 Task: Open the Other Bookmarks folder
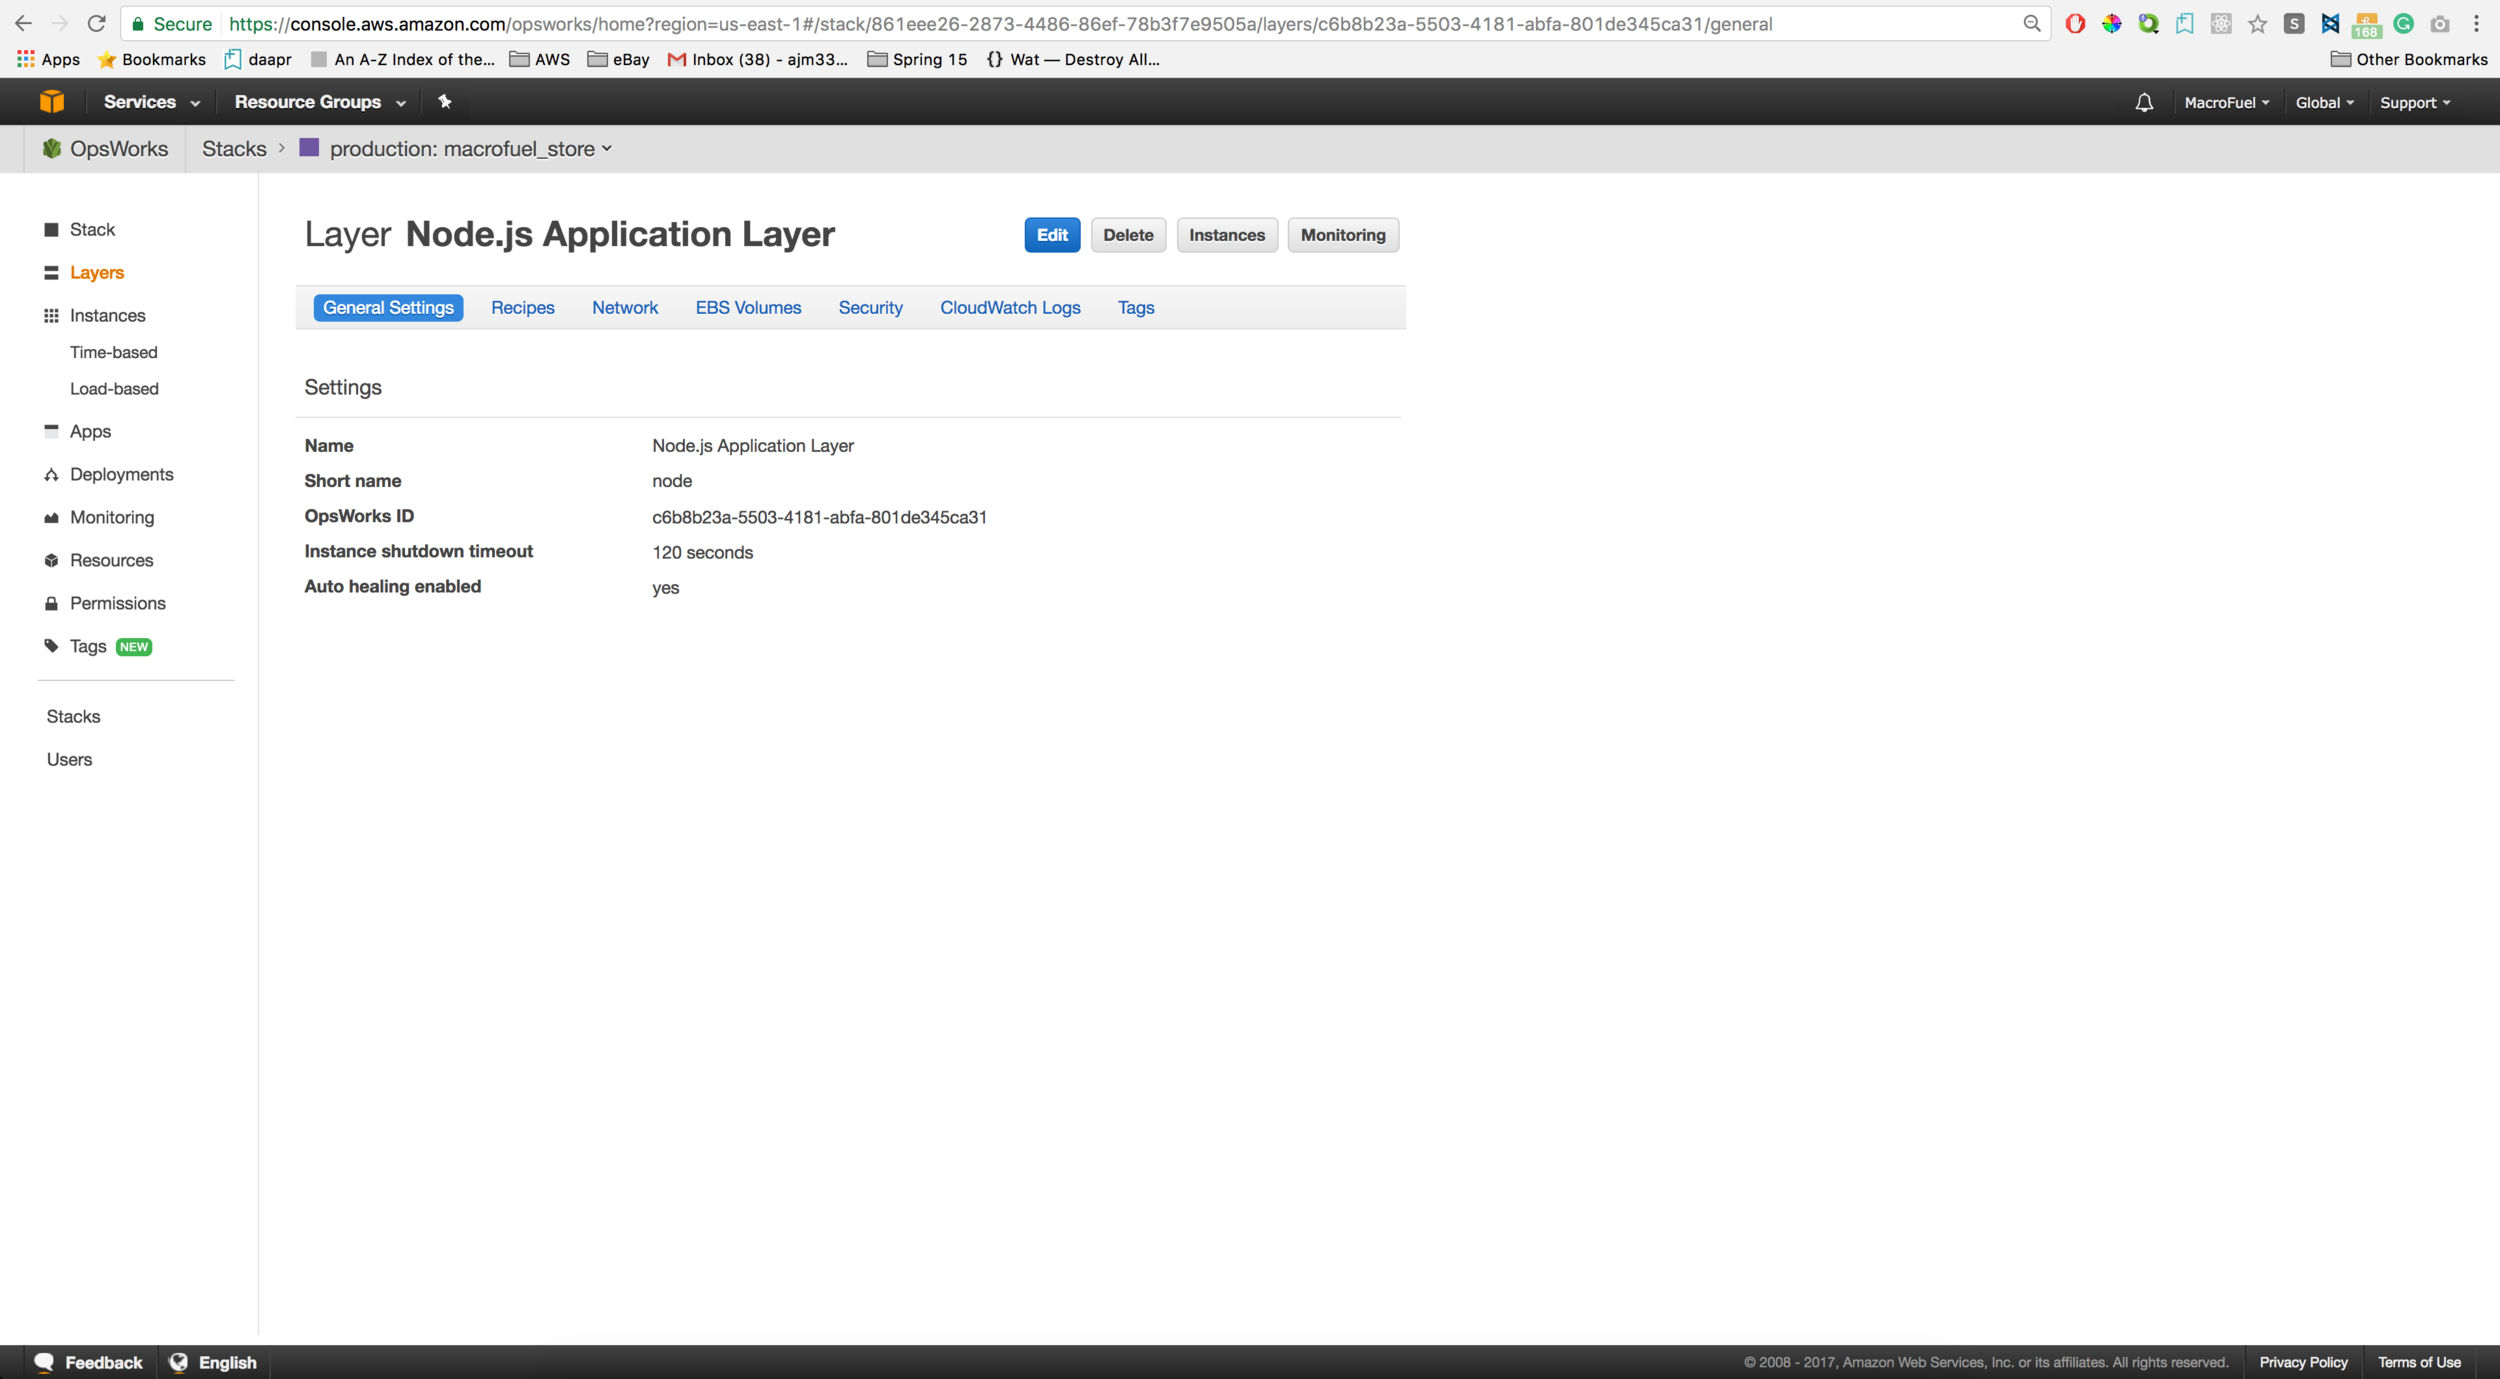pos(2409,59)
